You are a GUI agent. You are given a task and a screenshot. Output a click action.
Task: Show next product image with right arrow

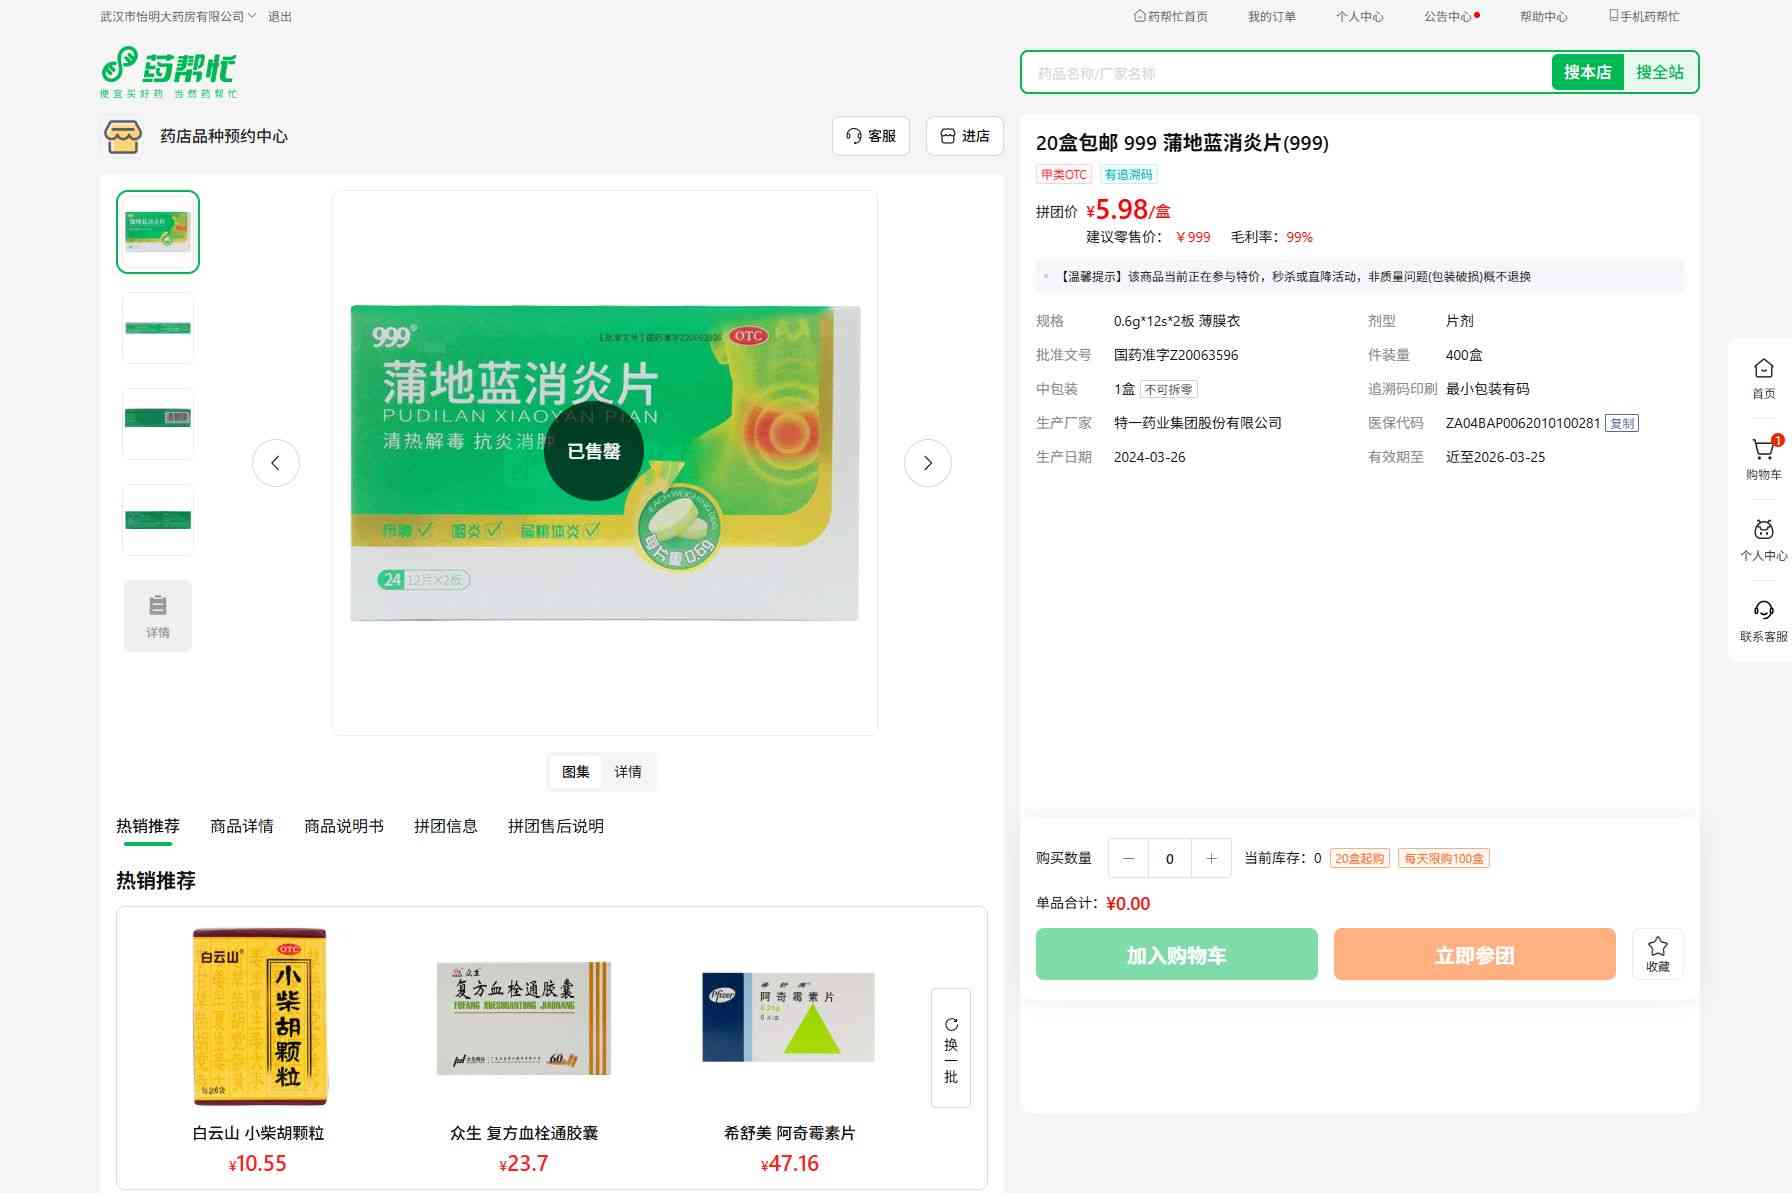(927, 463)
